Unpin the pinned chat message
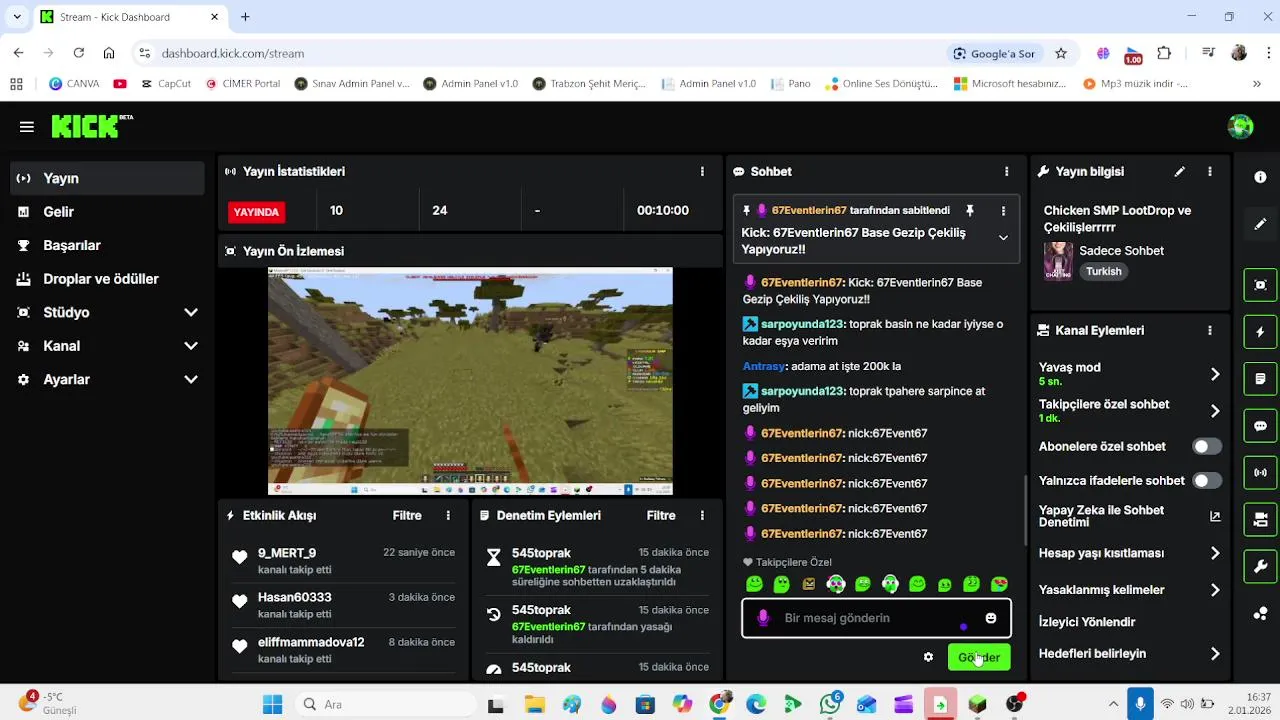1280x720 pixels. 969,211
